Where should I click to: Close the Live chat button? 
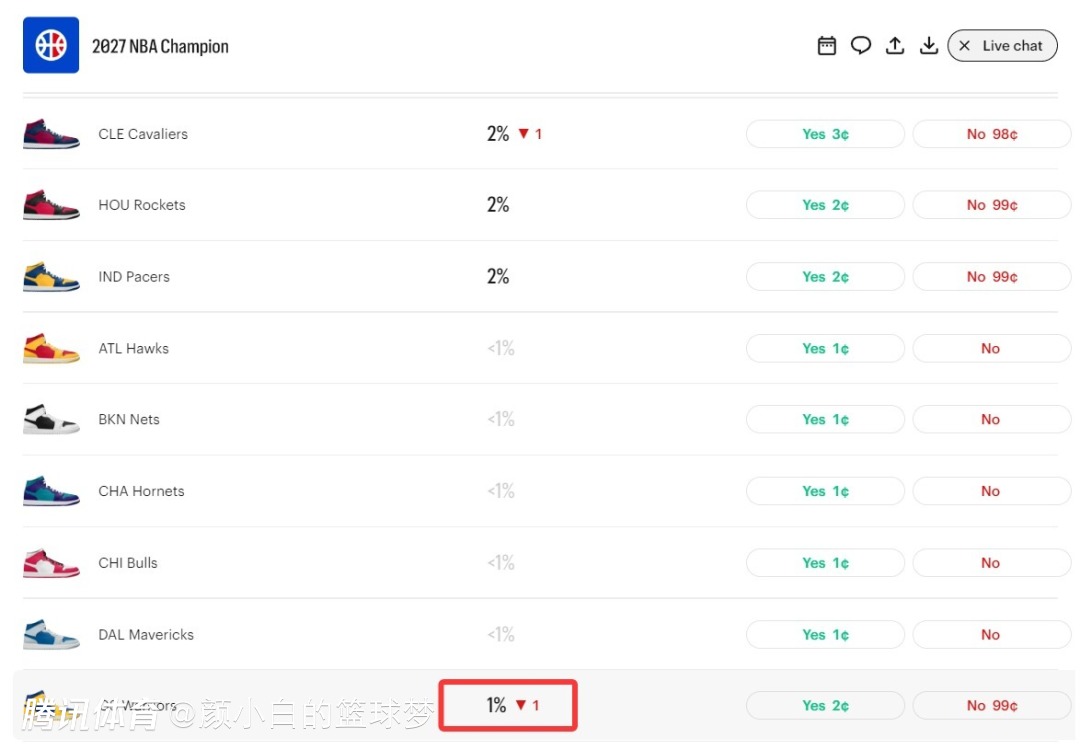point(1002,45)
